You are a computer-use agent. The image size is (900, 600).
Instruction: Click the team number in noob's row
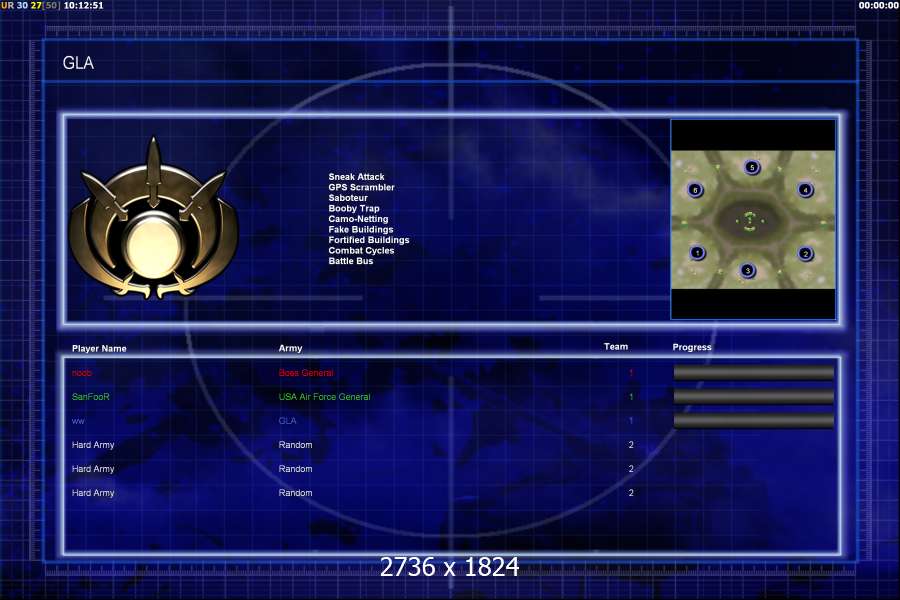pyautogui.click(x=631, y=373)
